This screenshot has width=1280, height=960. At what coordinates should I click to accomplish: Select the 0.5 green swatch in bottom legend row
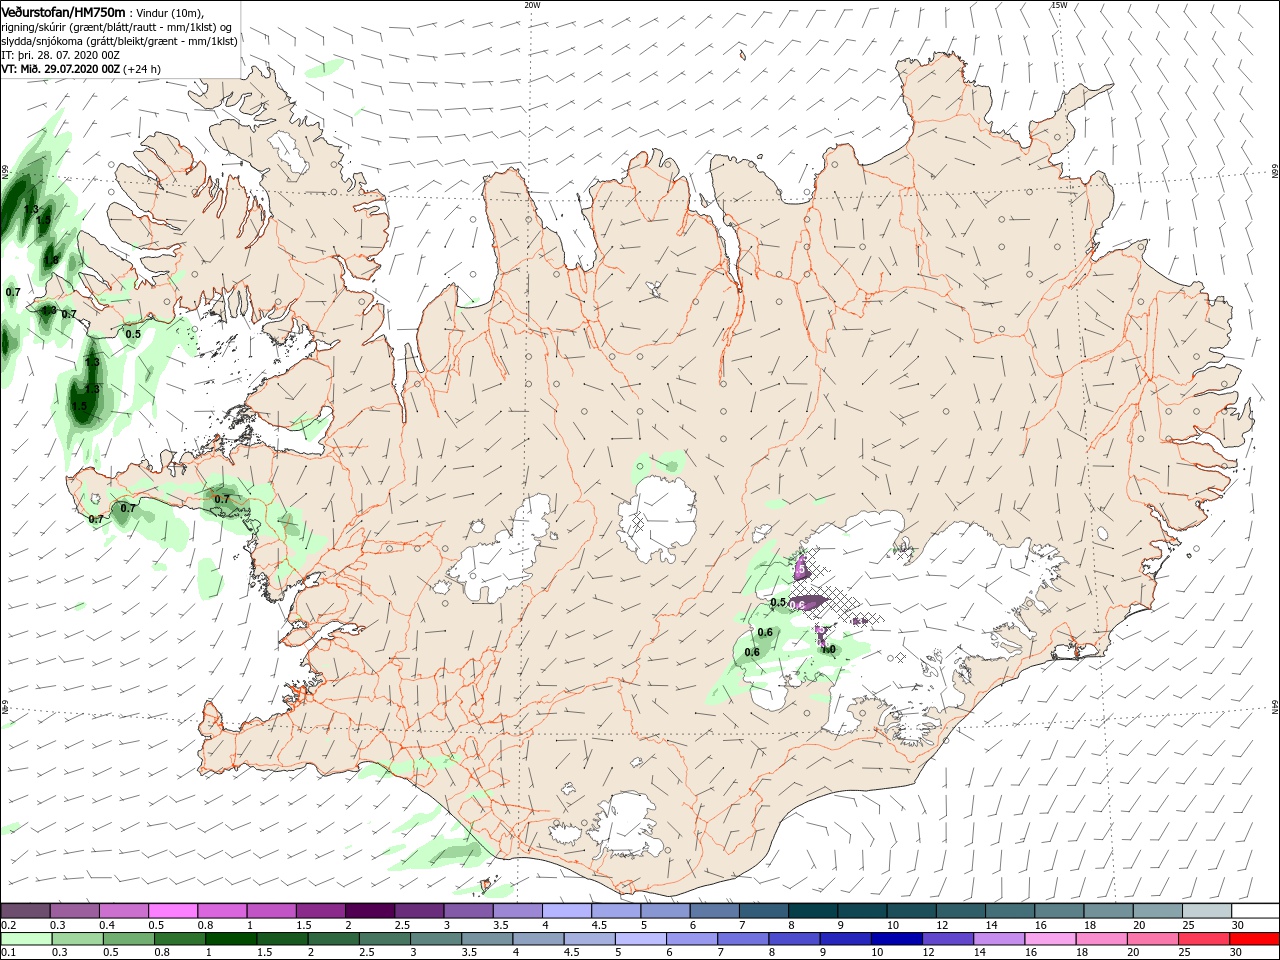[x=129, y=939]
